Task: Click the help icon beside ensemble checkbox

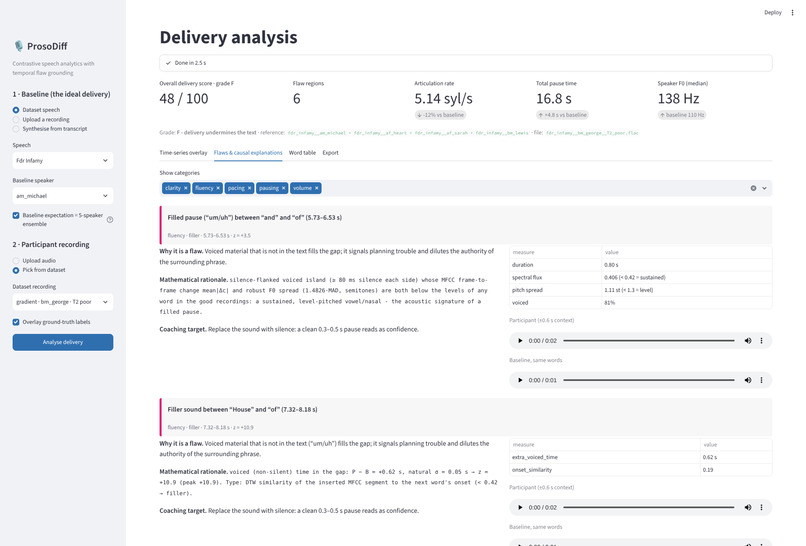Action: tap(110, 220)
